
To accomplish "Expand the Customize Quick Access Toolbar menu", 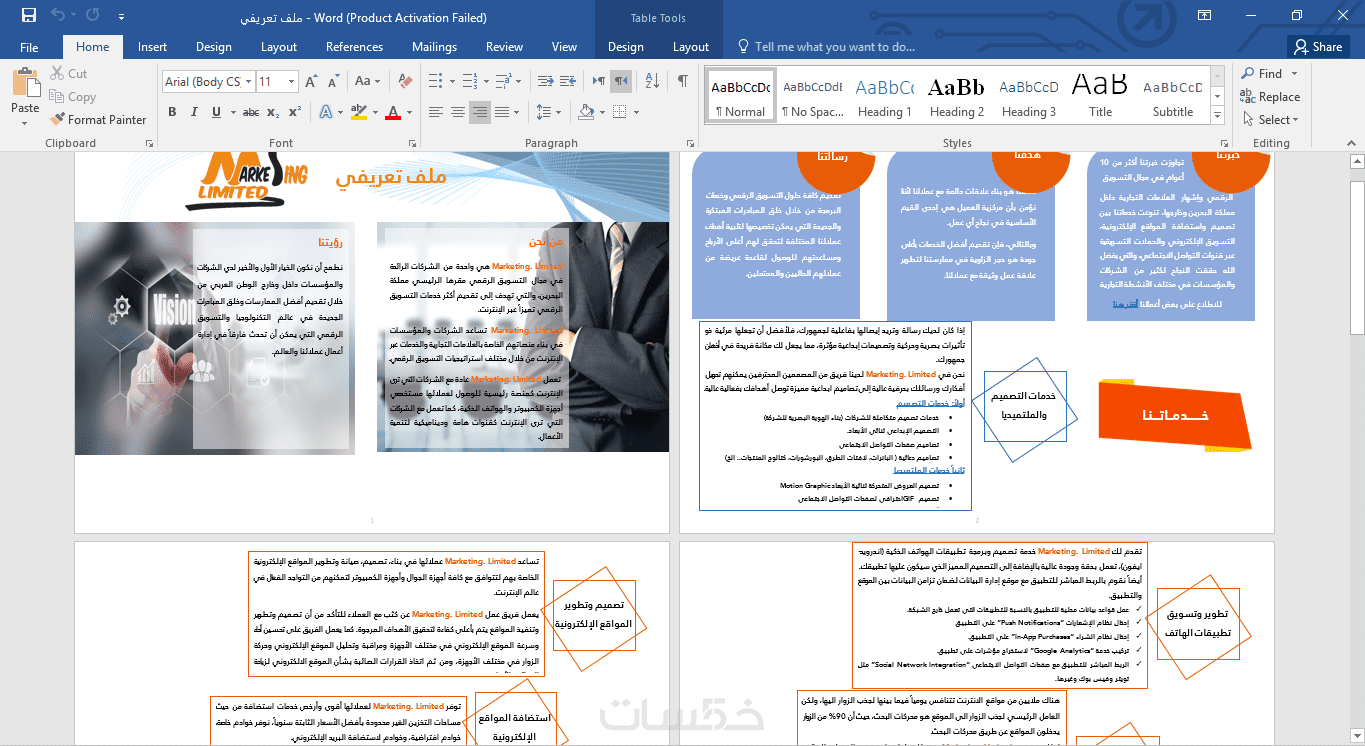I will tap(120, 16).
